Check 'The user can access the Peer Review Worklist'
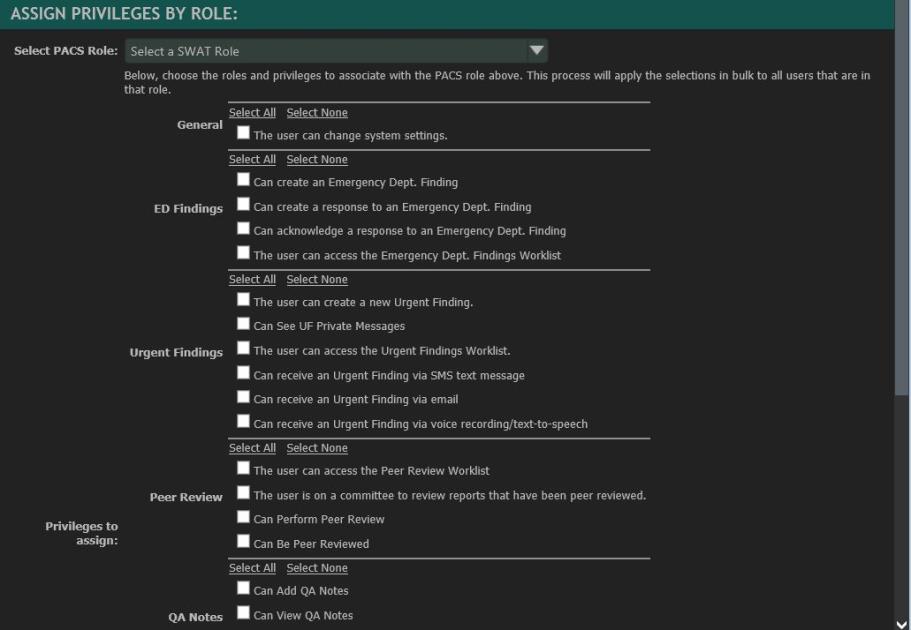 click(x=241, y=468)
